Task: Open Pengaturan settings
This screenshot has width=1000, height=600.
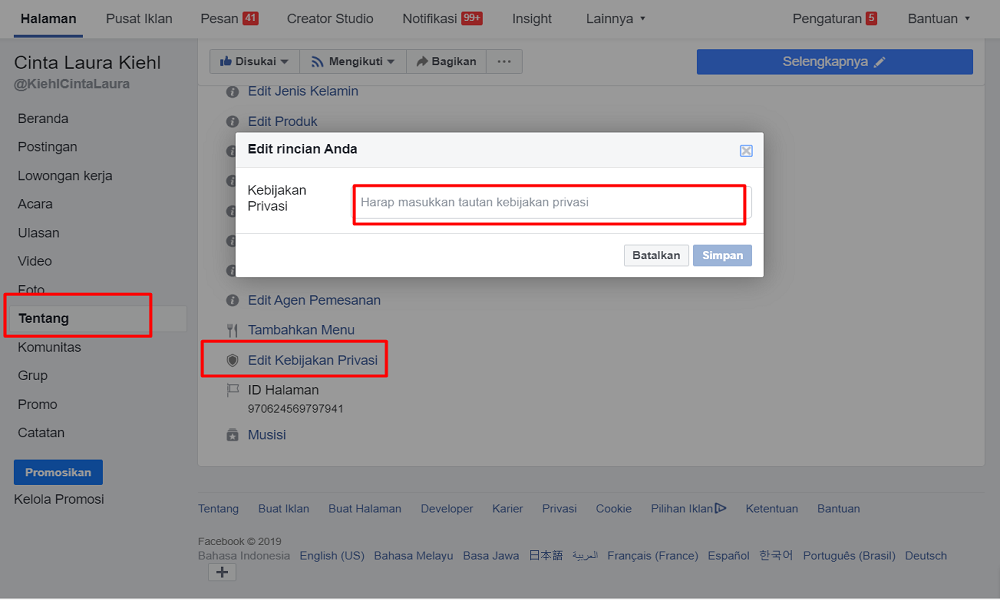Action: [x=834, y=18]
